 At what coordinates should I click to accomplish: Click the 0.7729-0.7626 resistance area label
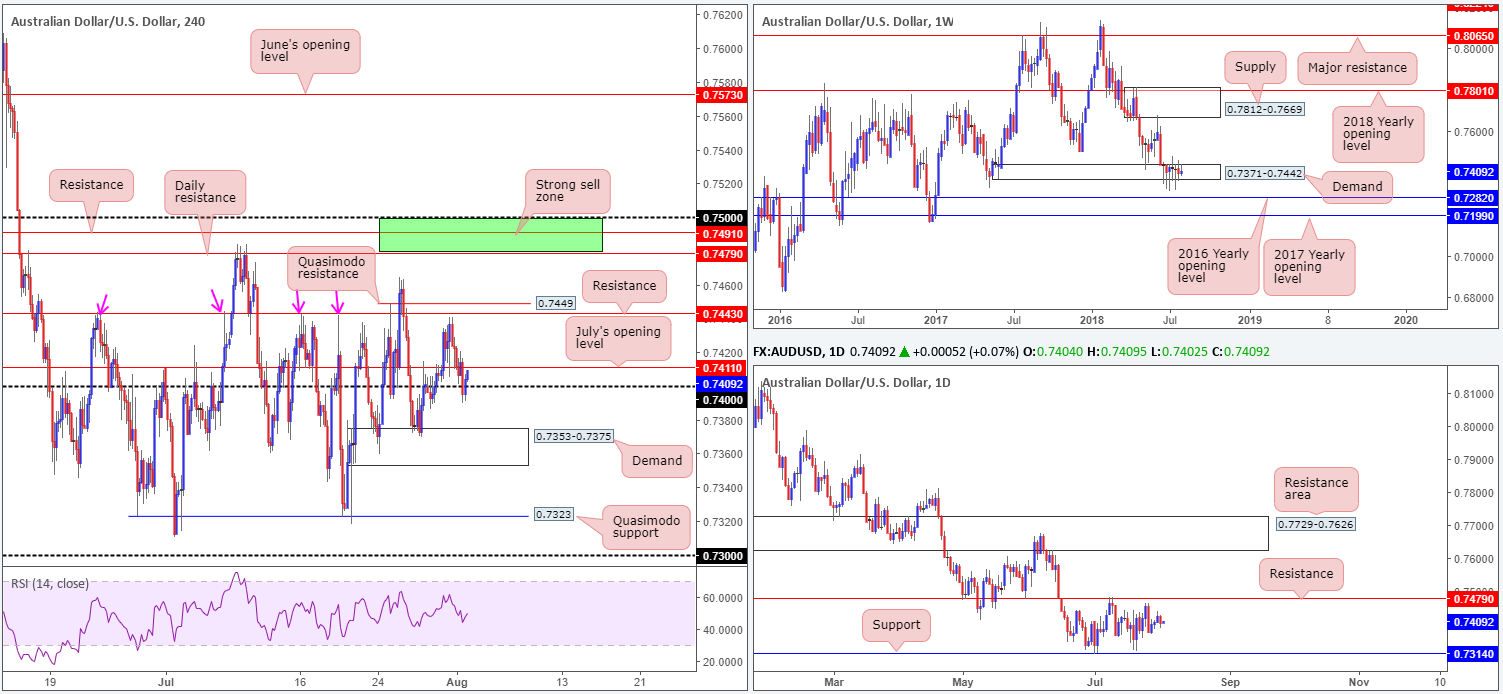click(1317, 524)
